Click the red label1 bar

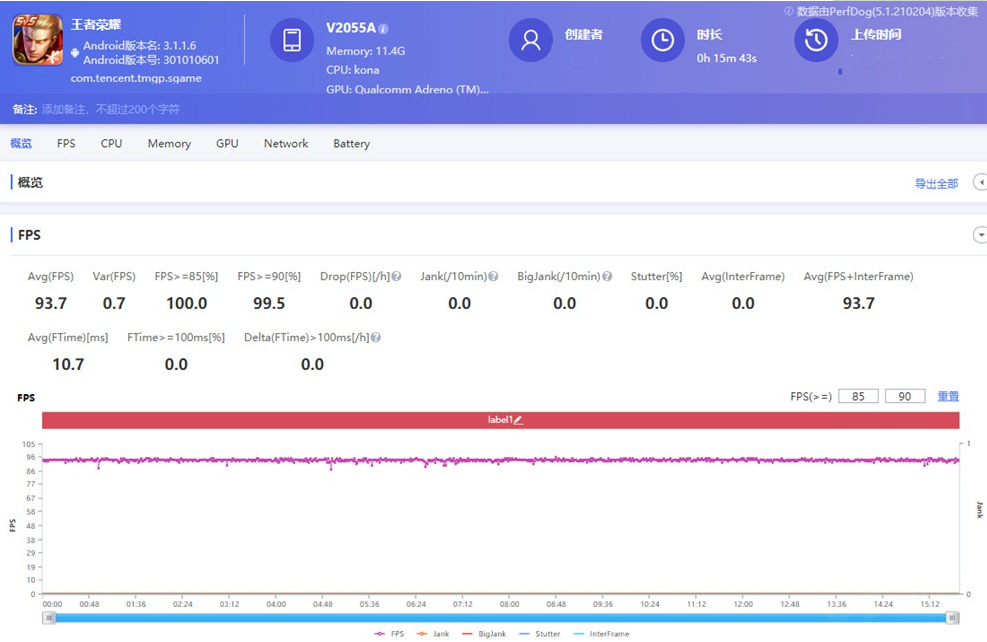[500, 420]
